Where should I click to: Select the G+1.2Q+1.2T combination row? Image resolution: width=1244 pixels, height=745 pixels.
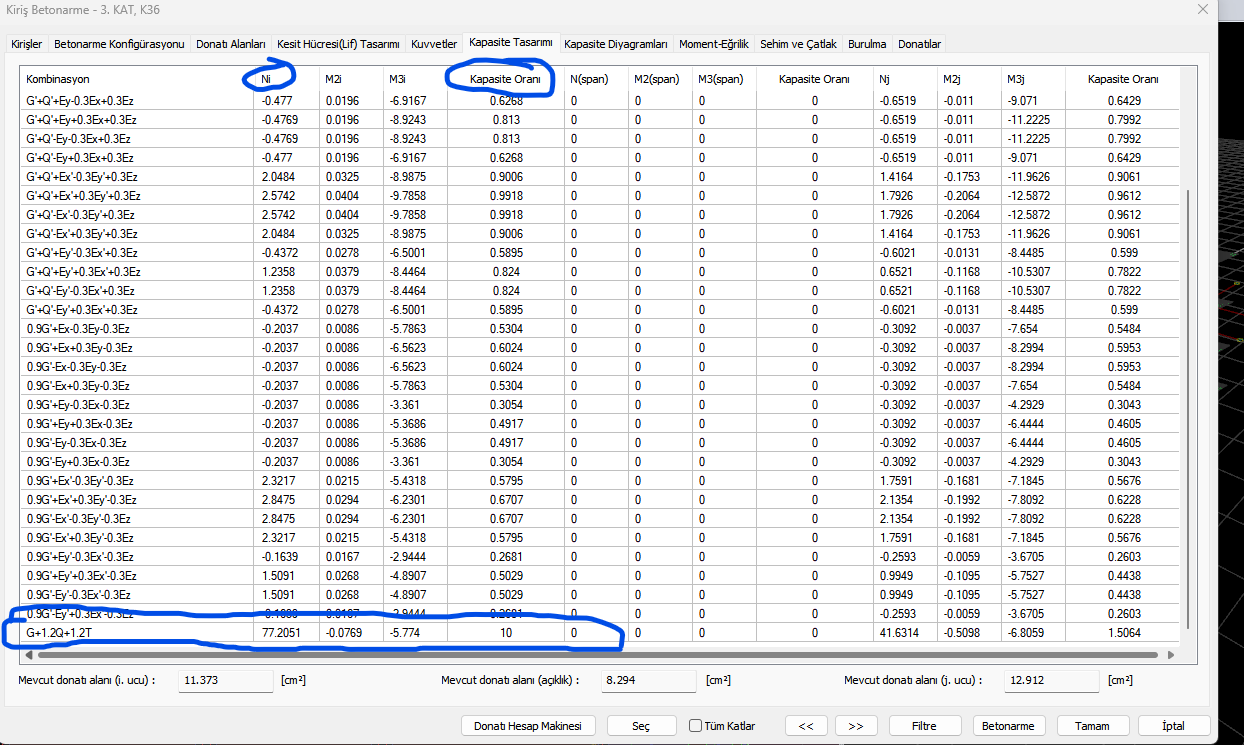(x=600, y=632)
